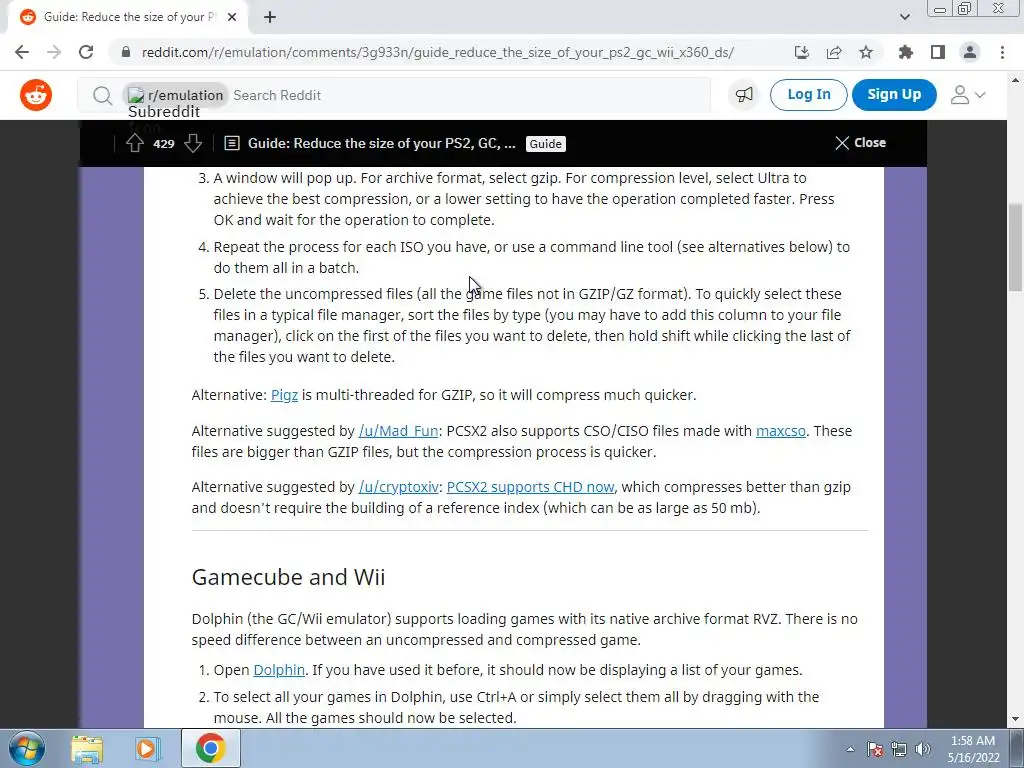Expand the user account dropdown

click(x=968, y=95)
